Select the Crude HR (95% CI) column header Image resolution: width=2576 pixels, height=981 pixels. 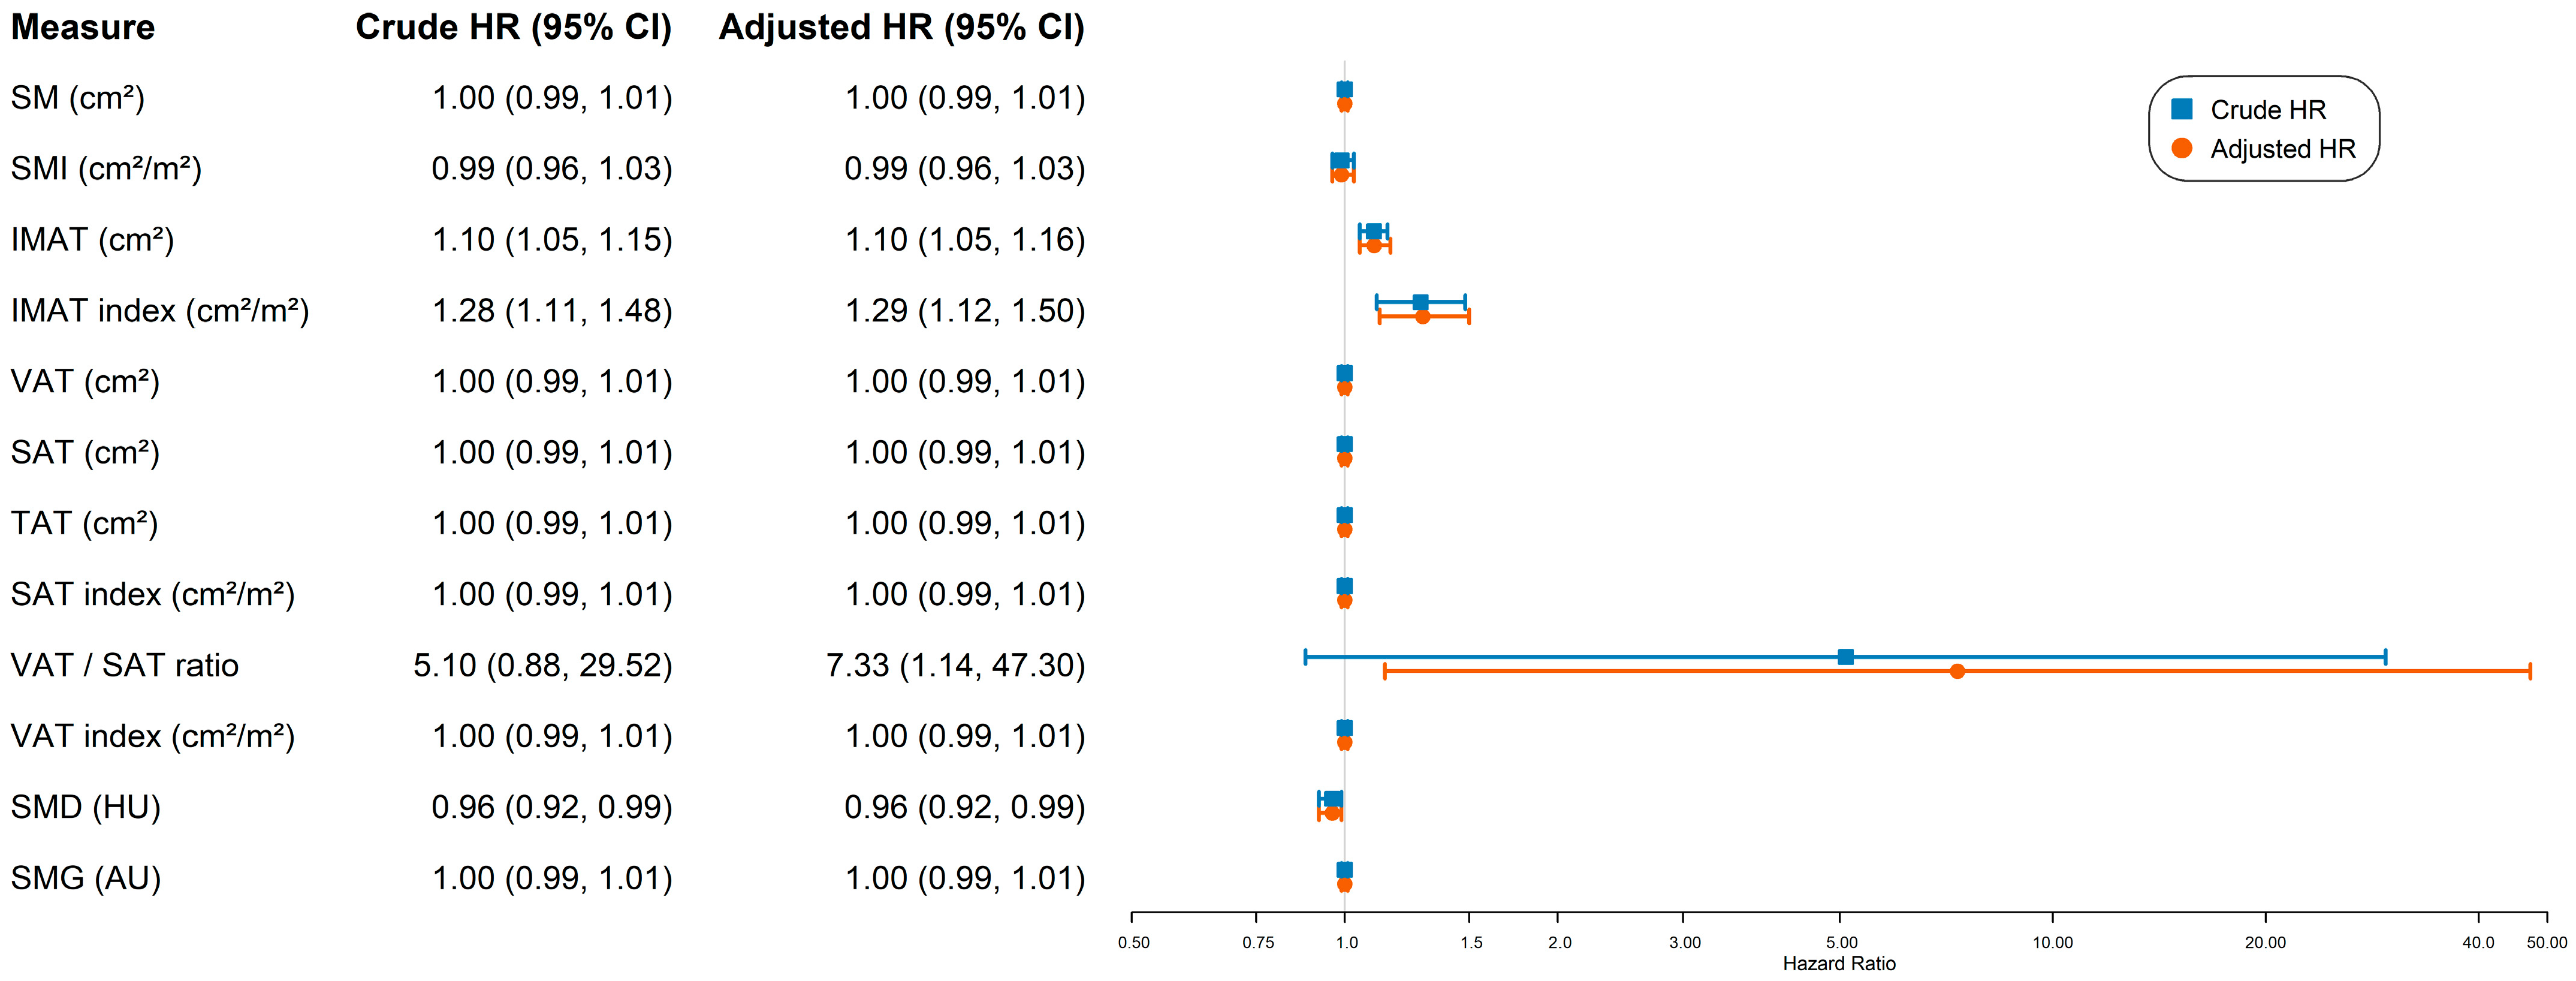pos(513,27)
